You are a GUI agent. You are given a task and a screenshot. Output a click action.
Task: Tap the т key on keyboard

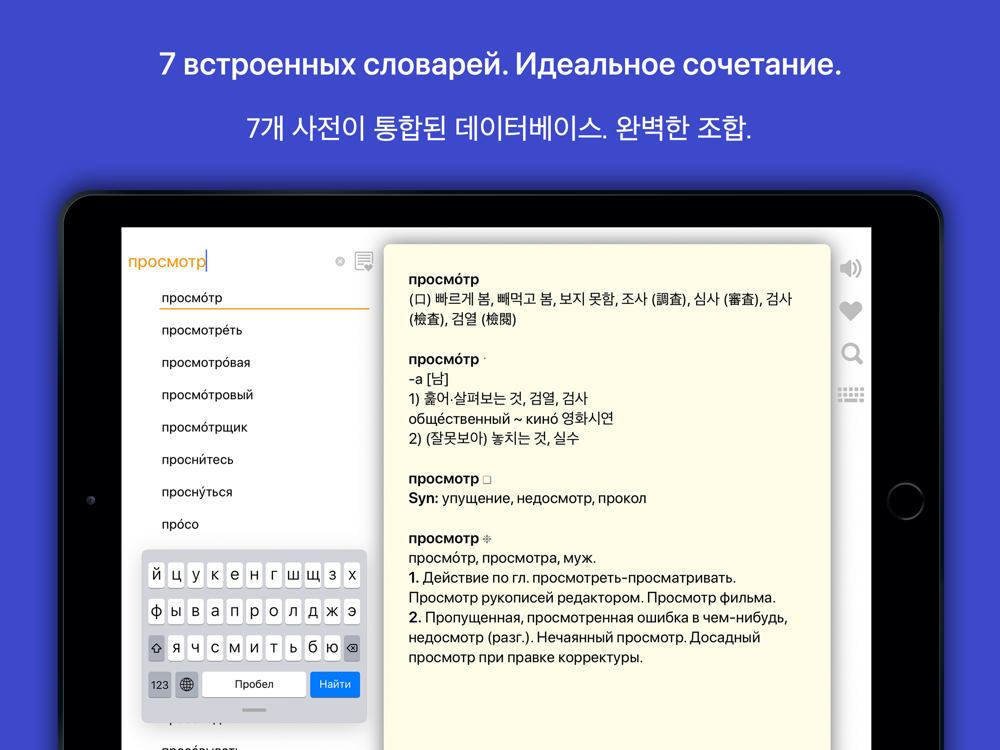tap(274, 648)
